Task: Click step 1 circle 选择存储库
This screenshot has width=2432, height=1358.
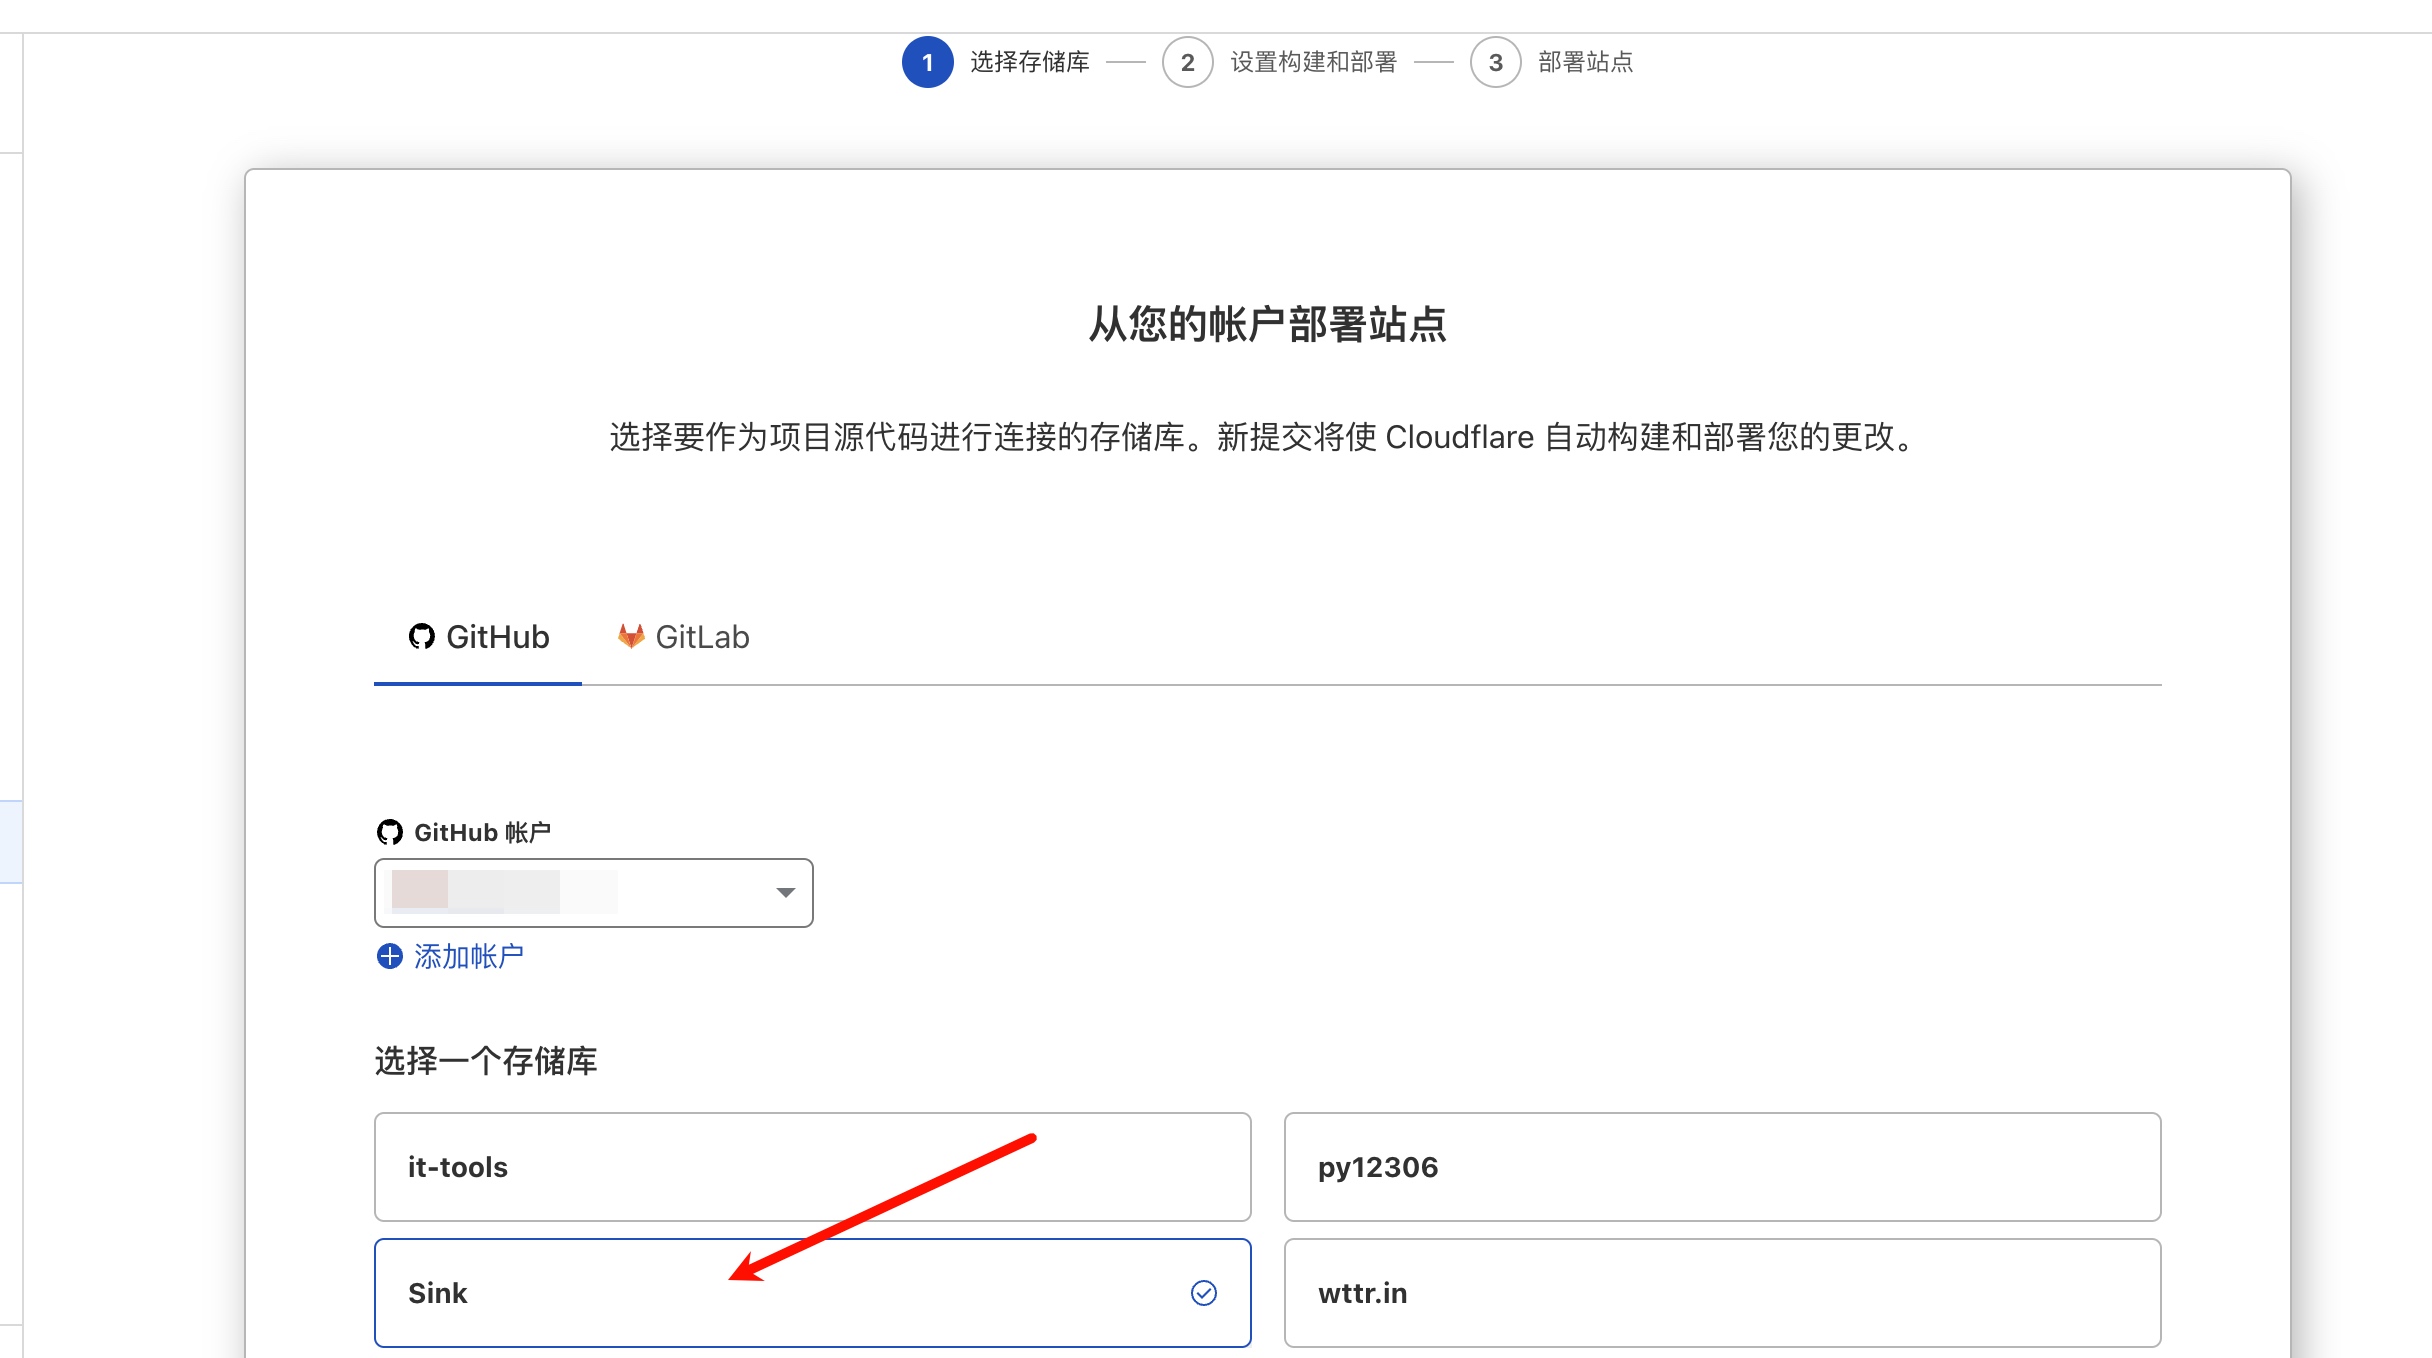Action: point(927,62)
